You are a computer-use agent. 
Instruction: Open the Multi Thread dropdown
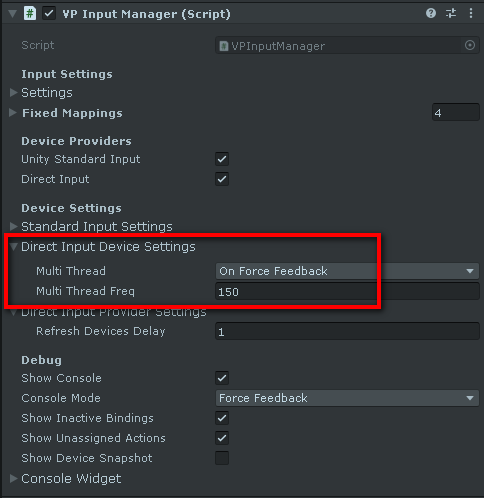coord(347,271)
